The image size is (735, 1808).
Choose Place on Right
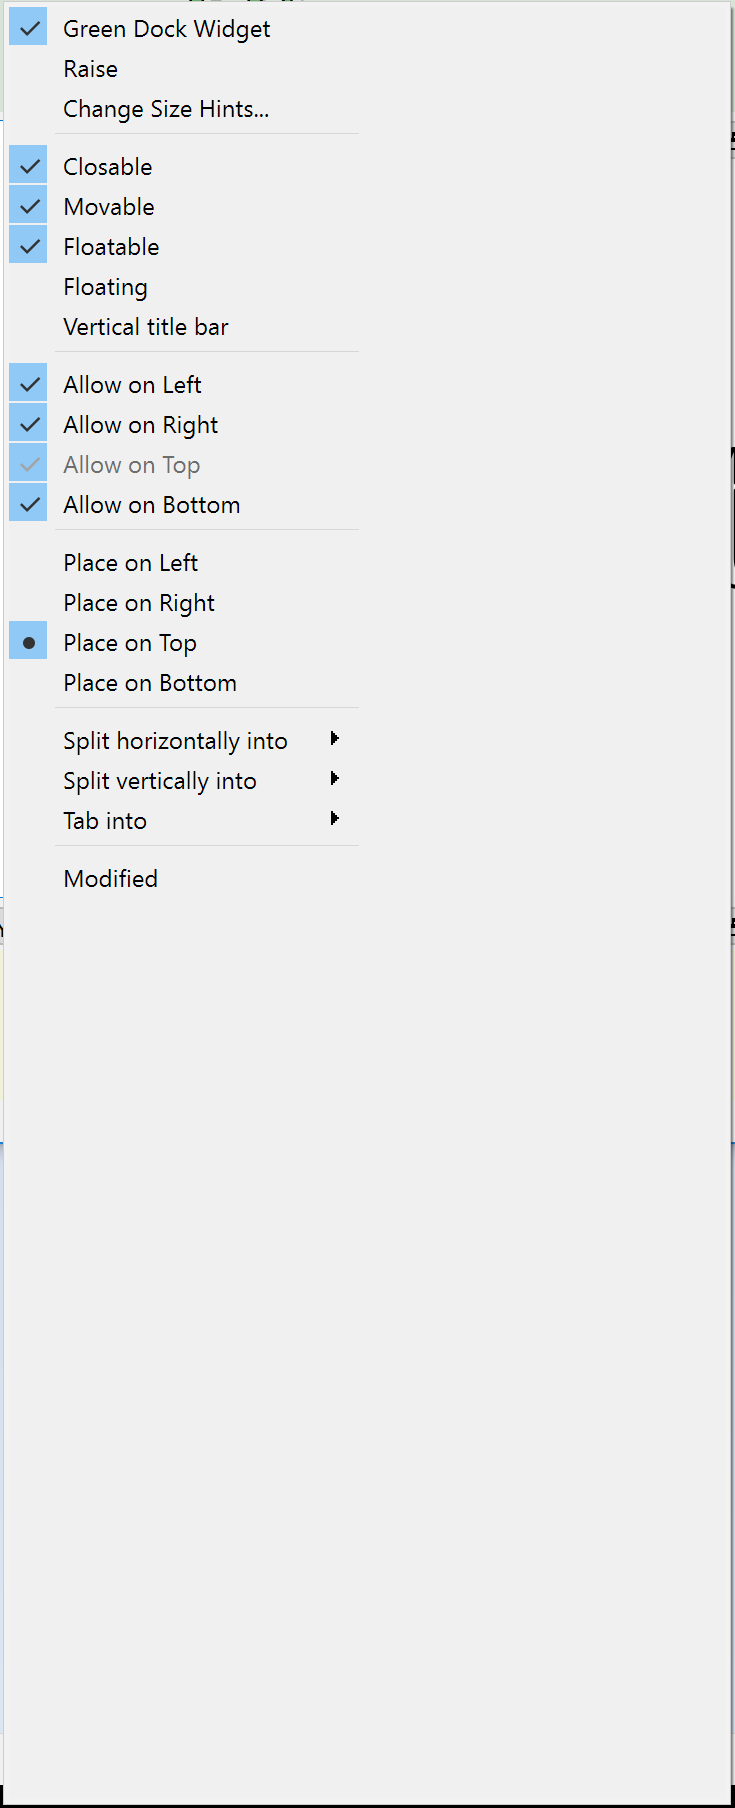(x=139, y=603)
